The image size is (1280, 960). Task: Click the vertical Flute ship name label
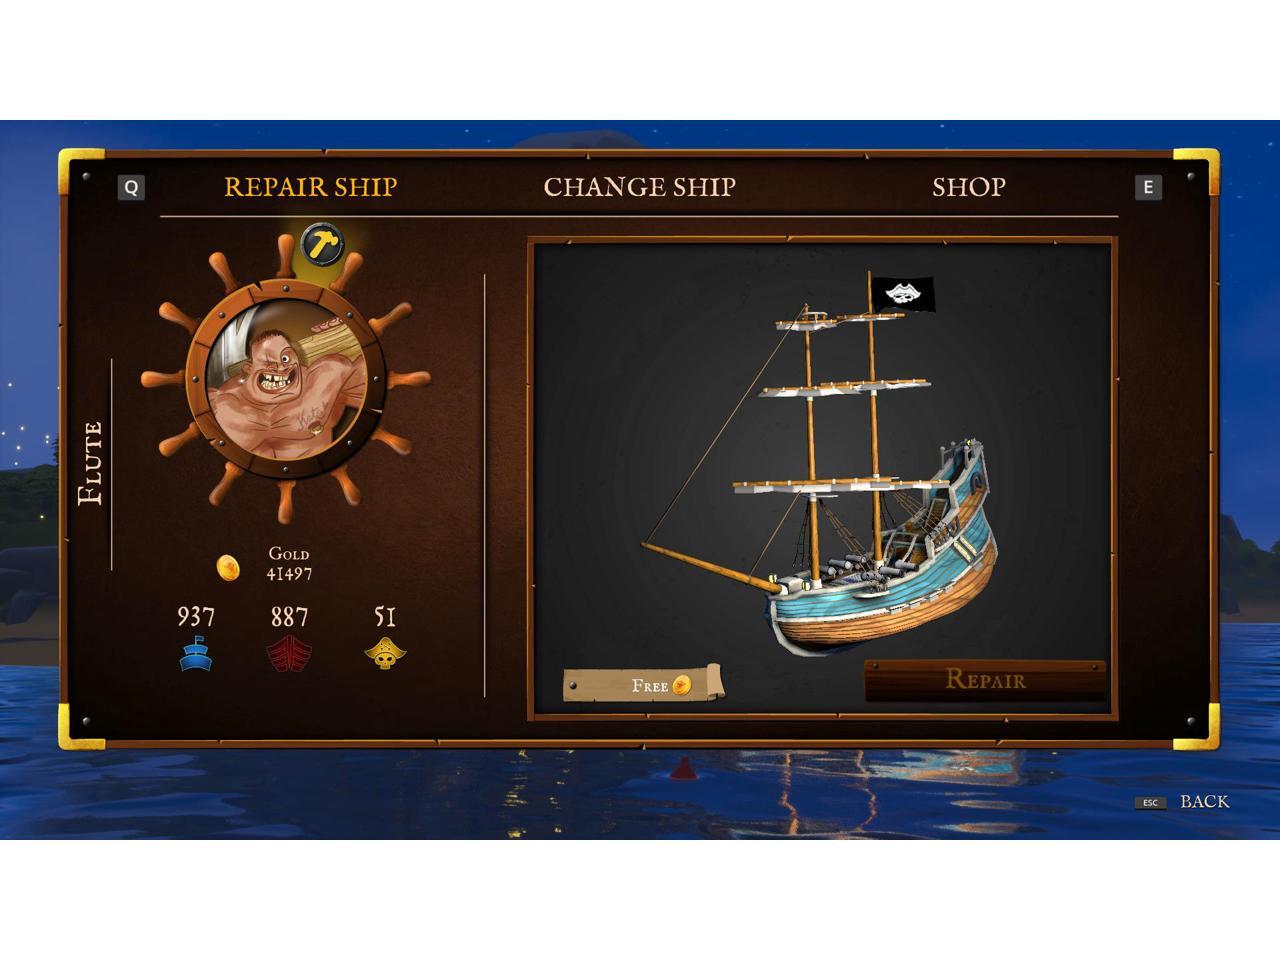(x=91, y=463)
